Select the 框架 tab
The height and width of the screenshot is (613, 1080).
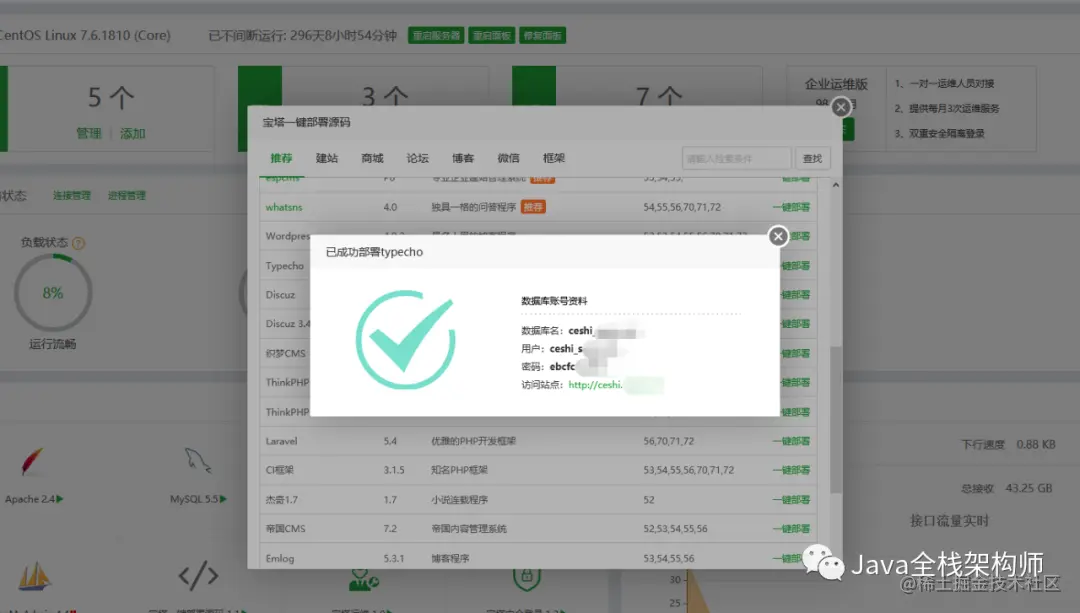pyautogui.click(x=554, y=158)
